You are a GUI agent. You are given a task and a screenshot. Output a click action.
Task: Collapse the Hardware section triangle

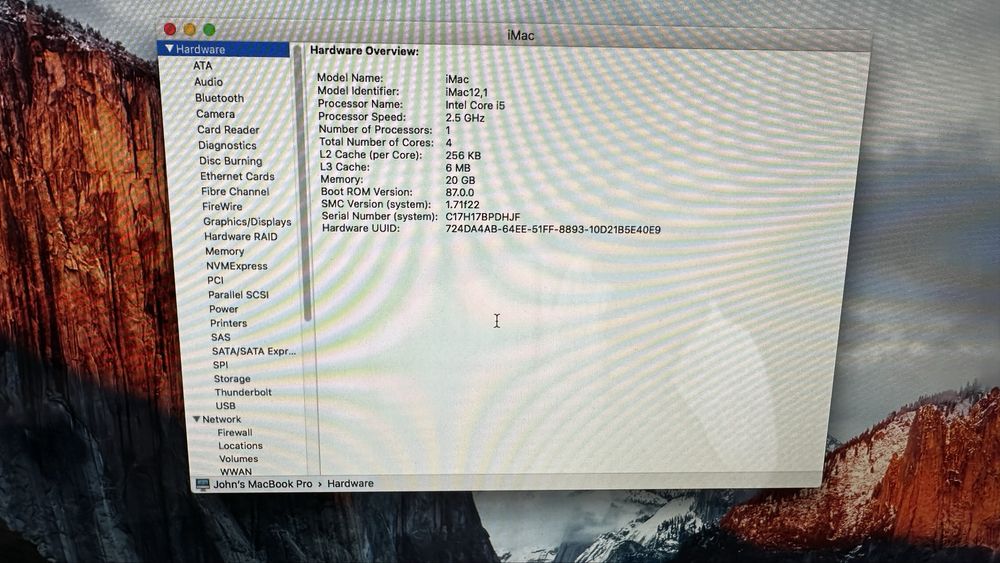coord(169,48)
